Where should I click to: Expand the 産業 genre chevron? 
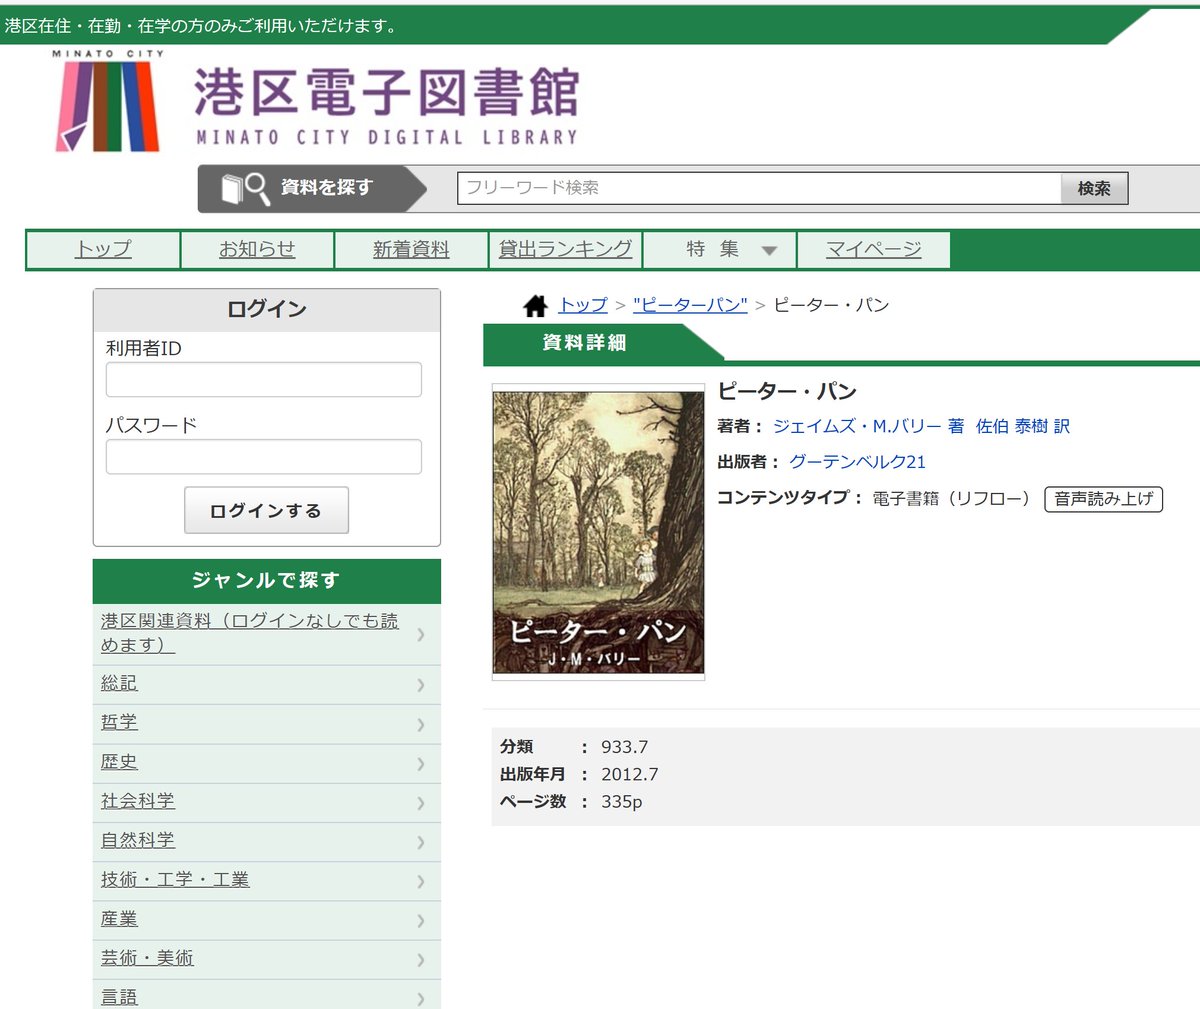421,920
